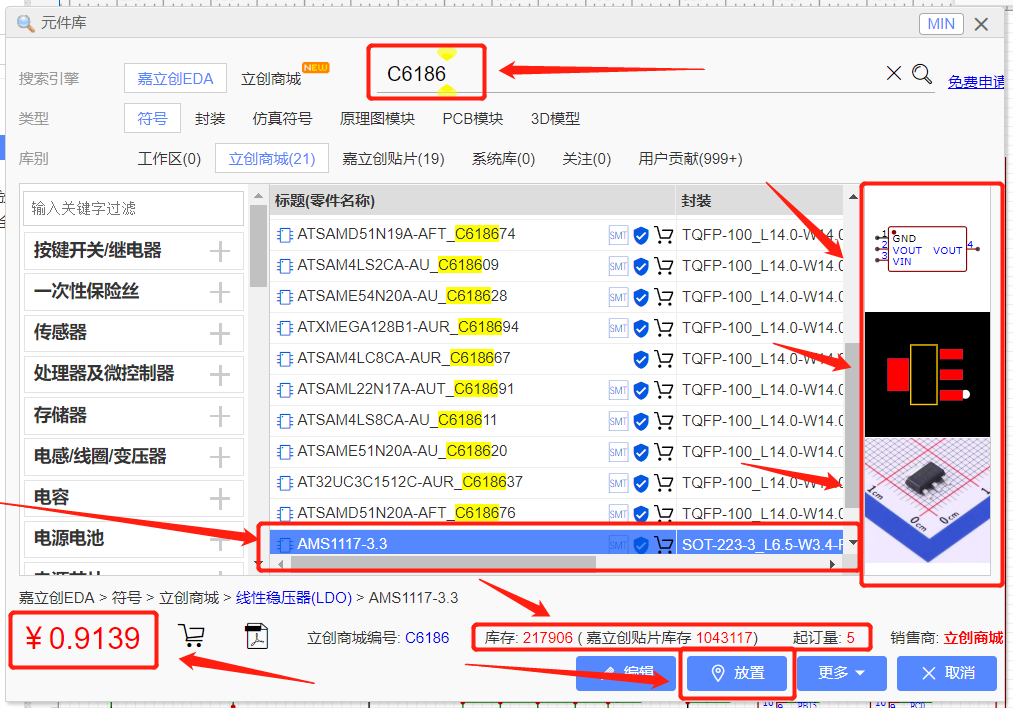Click the magnifier search icon
The image size is (1013, 708).
(x=921, y=74)
